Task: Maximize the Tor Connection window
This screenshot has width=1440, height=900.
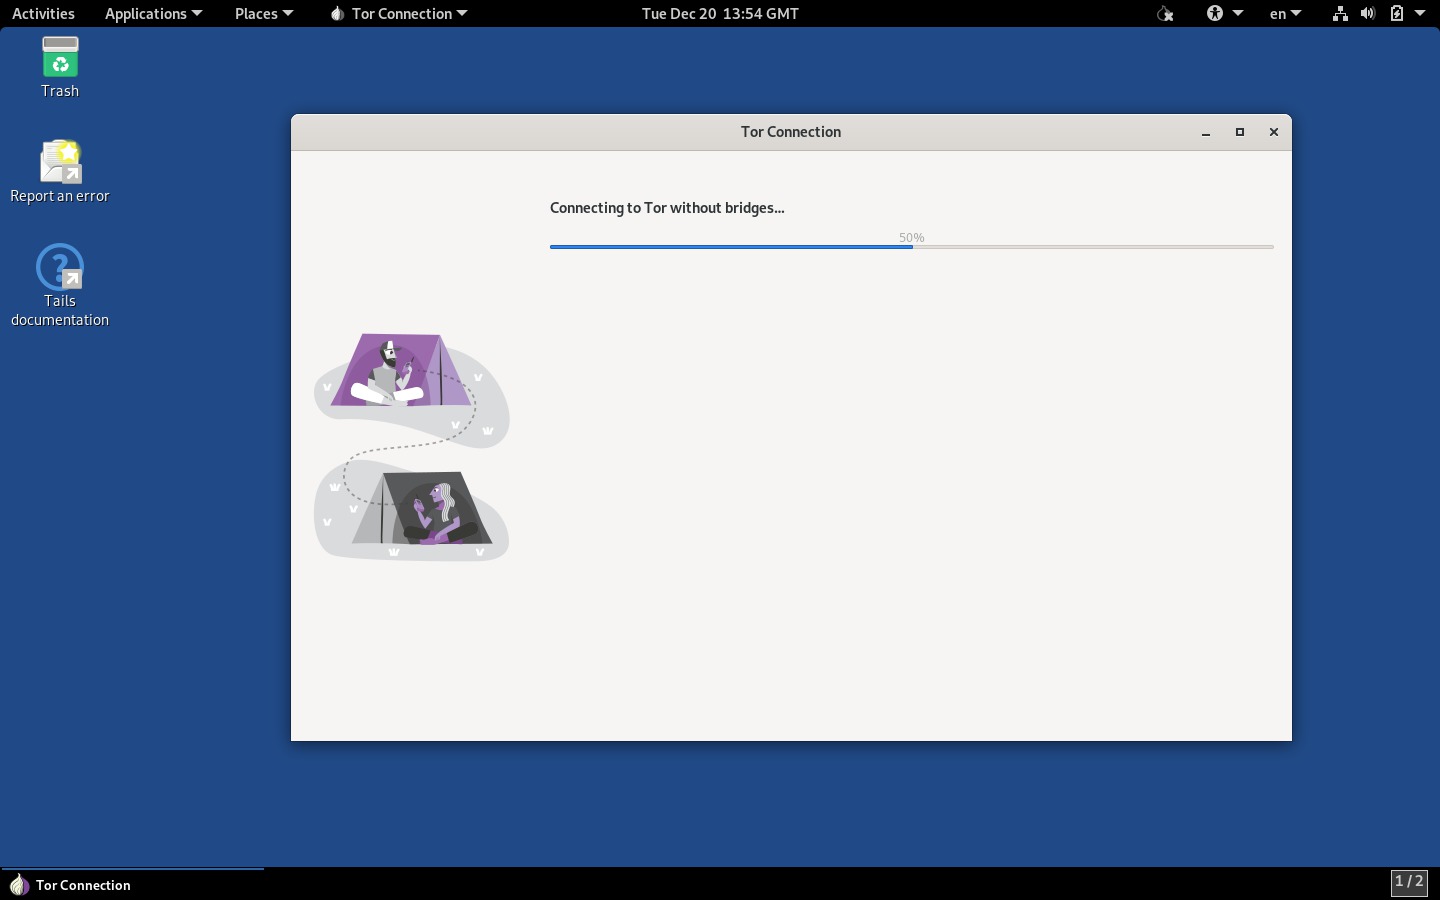Action: pos(1240,132)
